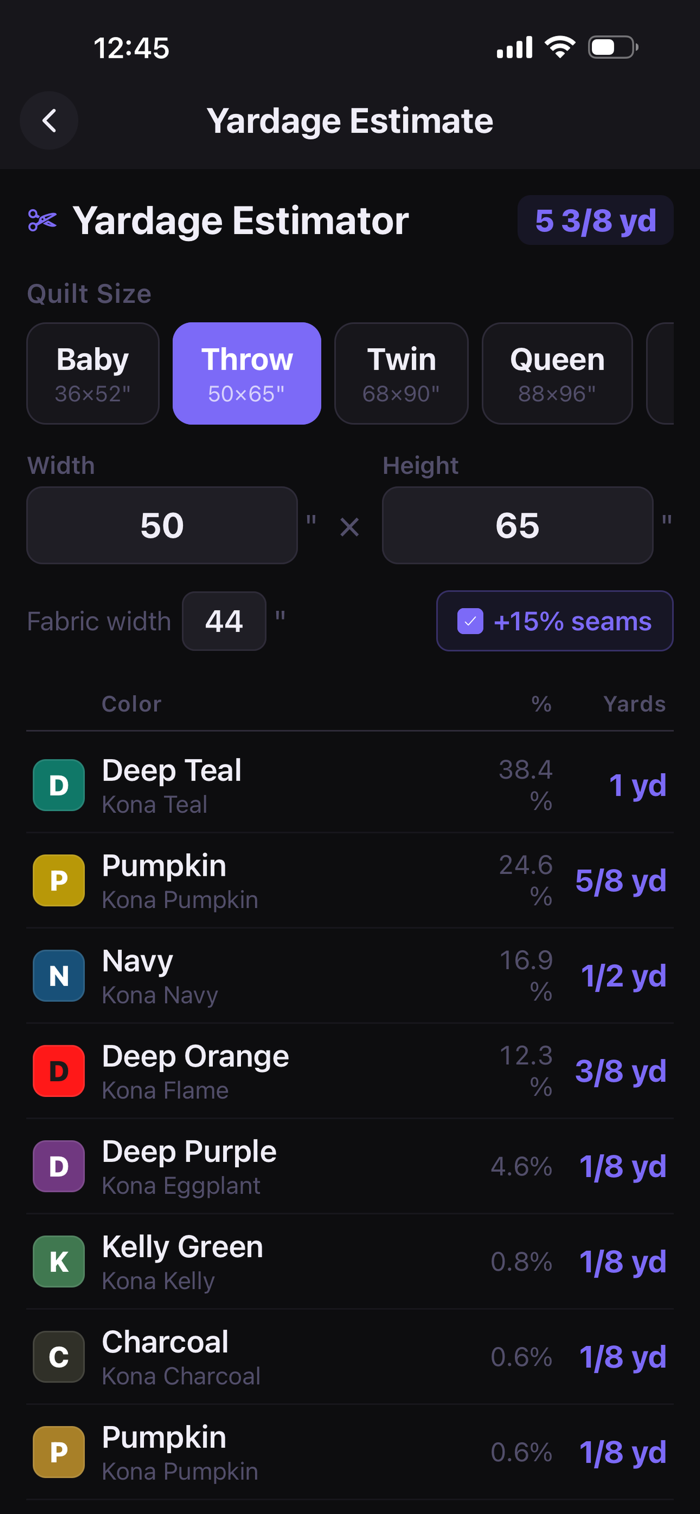700x1514 pixels.
Task: Click the Width input field
Action: 162,525
